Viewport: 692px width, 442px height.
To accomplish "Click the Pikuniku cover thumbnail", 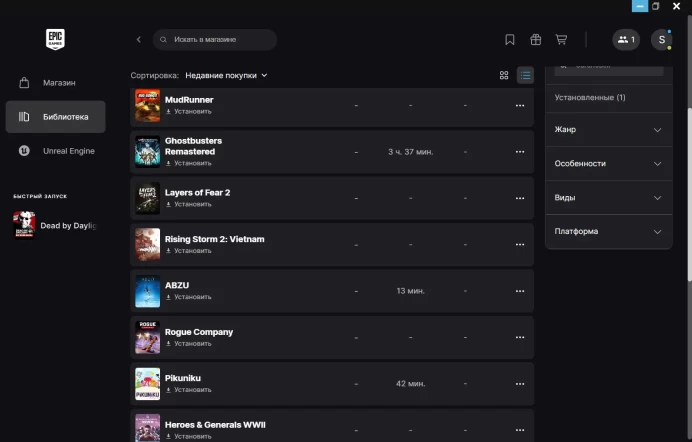I will 147,384.
